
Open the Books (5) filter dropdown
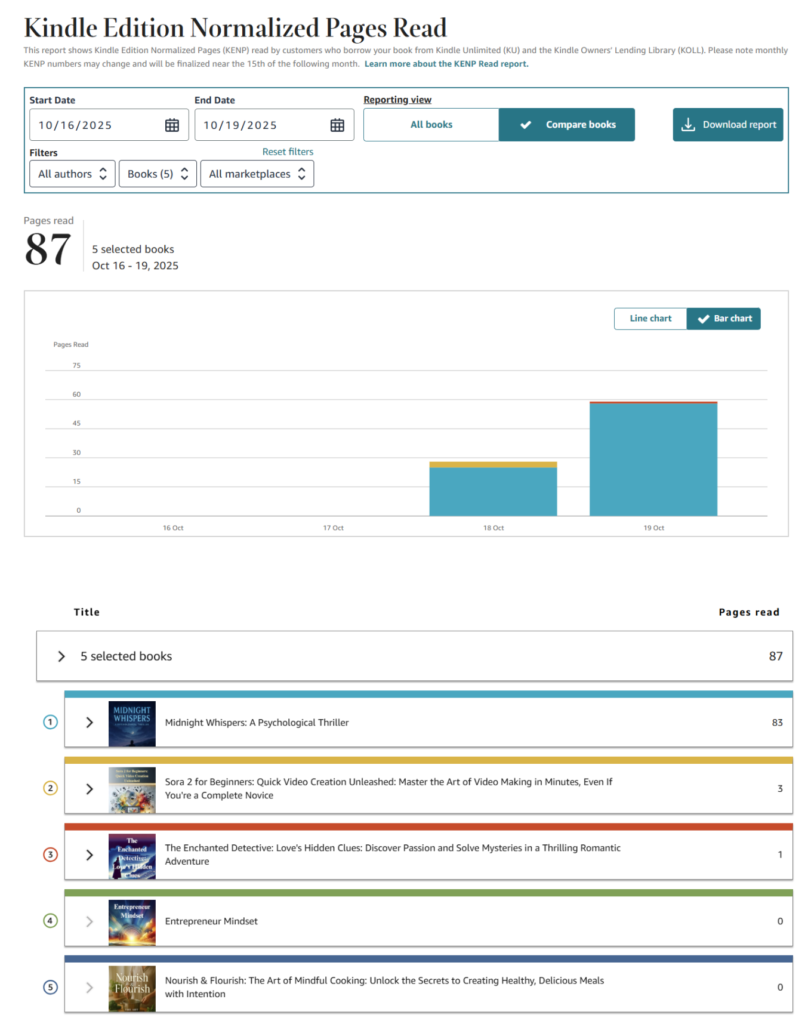158,174
